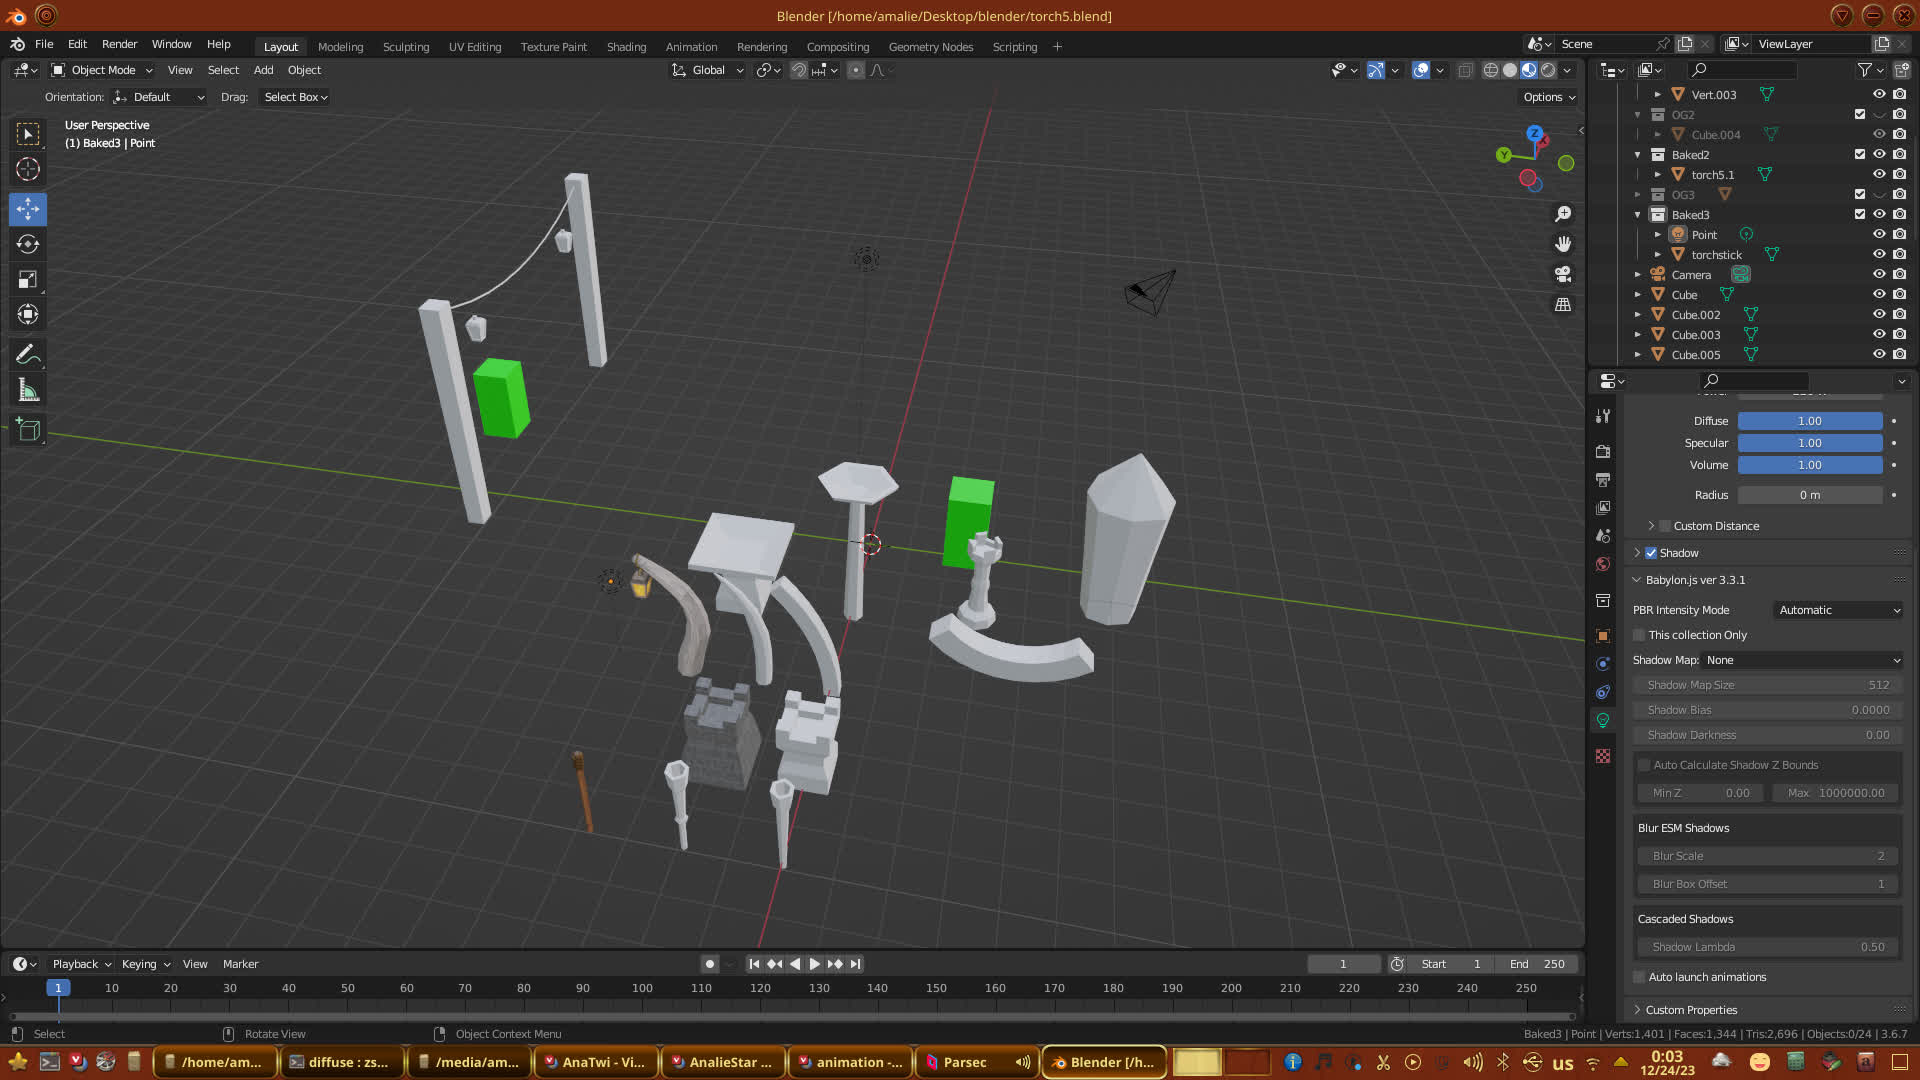Expand the Custom Properties panel
This screenshot has width=1920, height=1080.
[1691, 1010]
